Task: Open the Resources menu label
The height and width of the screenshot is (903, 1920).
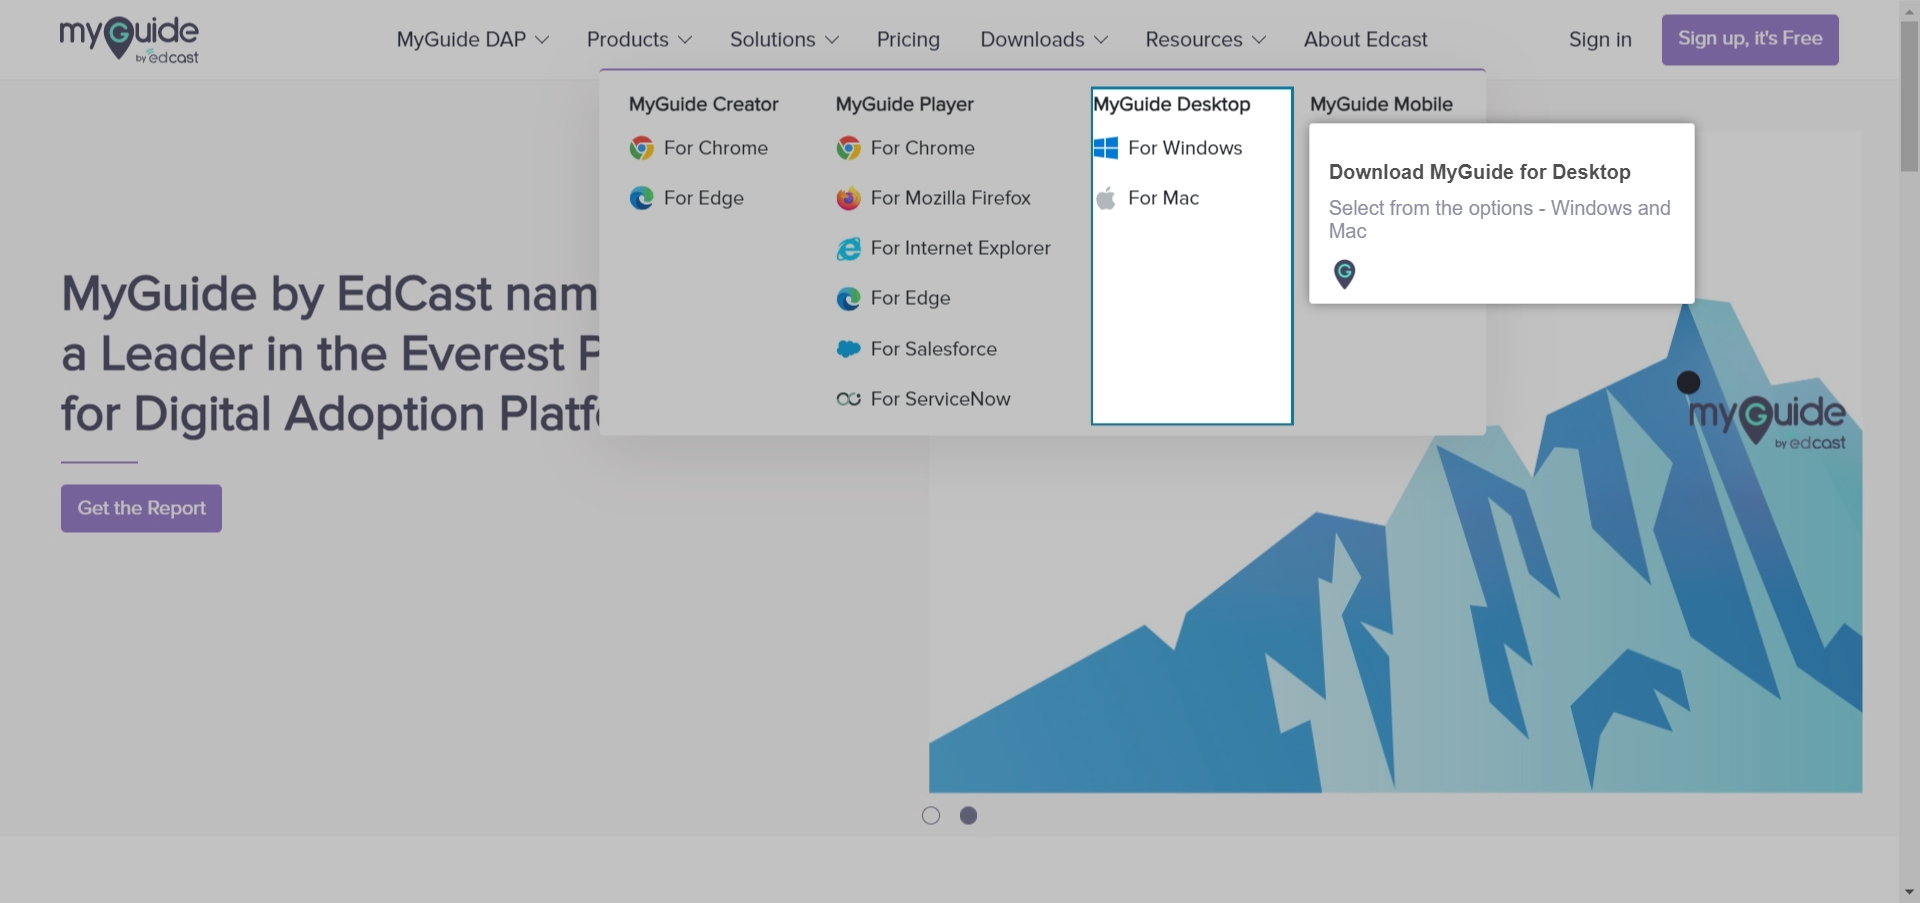Action: point(1193,39)
